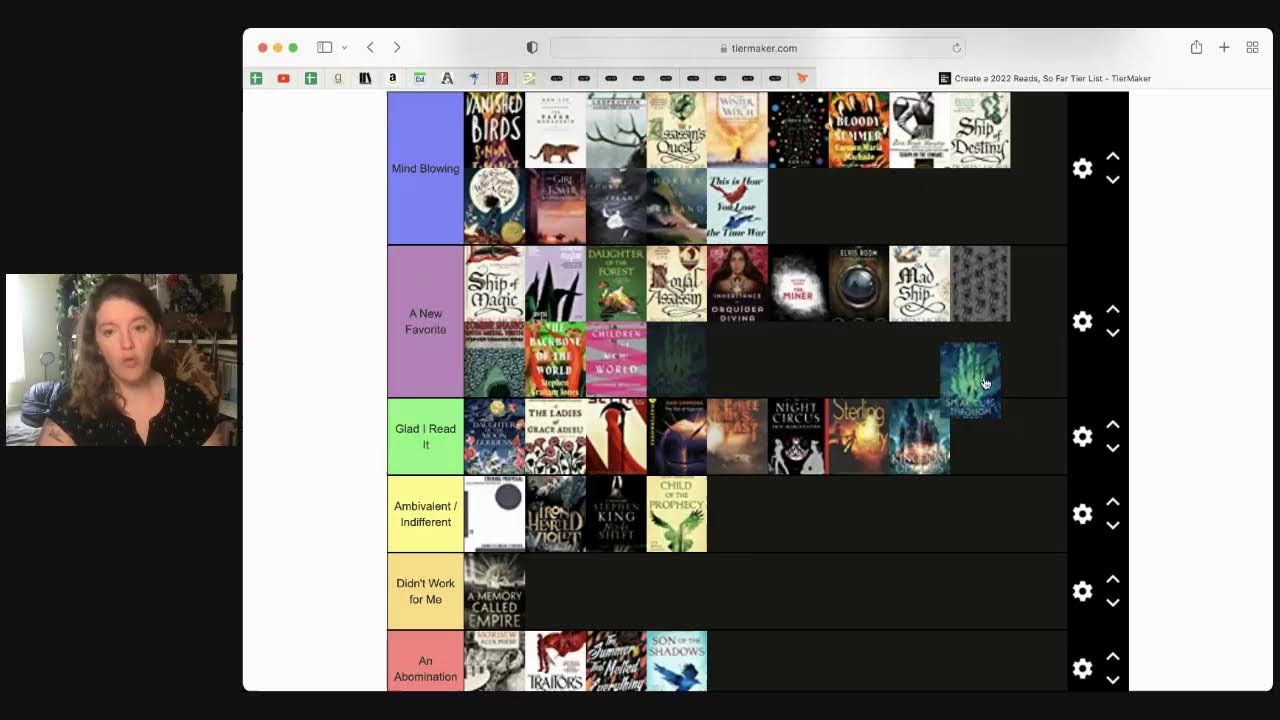
Task: Move Ambivalent / Indifferent tier up
Action: click(1112, 502)
